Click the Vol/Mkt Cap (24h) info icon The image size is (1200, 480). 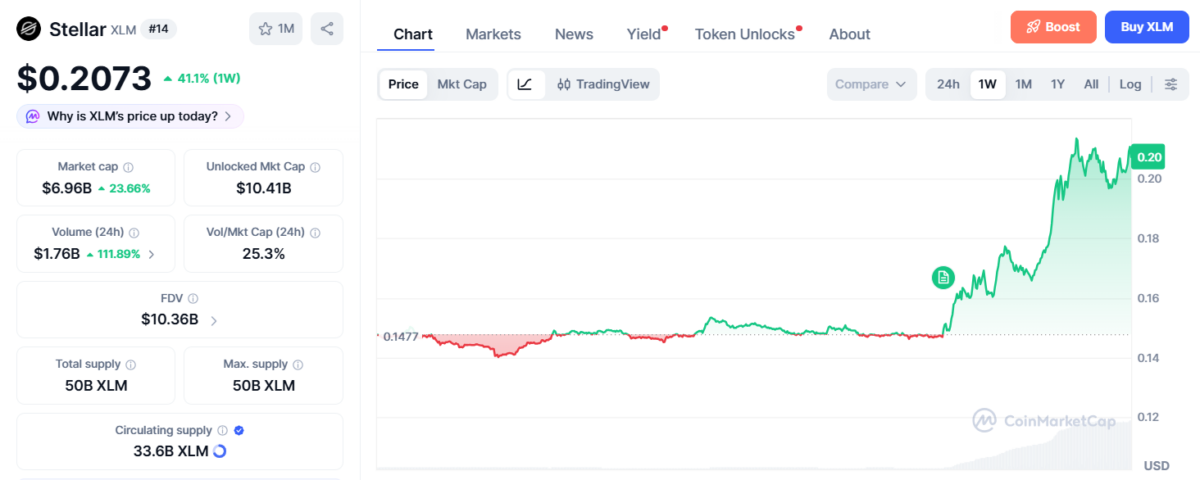point(315,232)
